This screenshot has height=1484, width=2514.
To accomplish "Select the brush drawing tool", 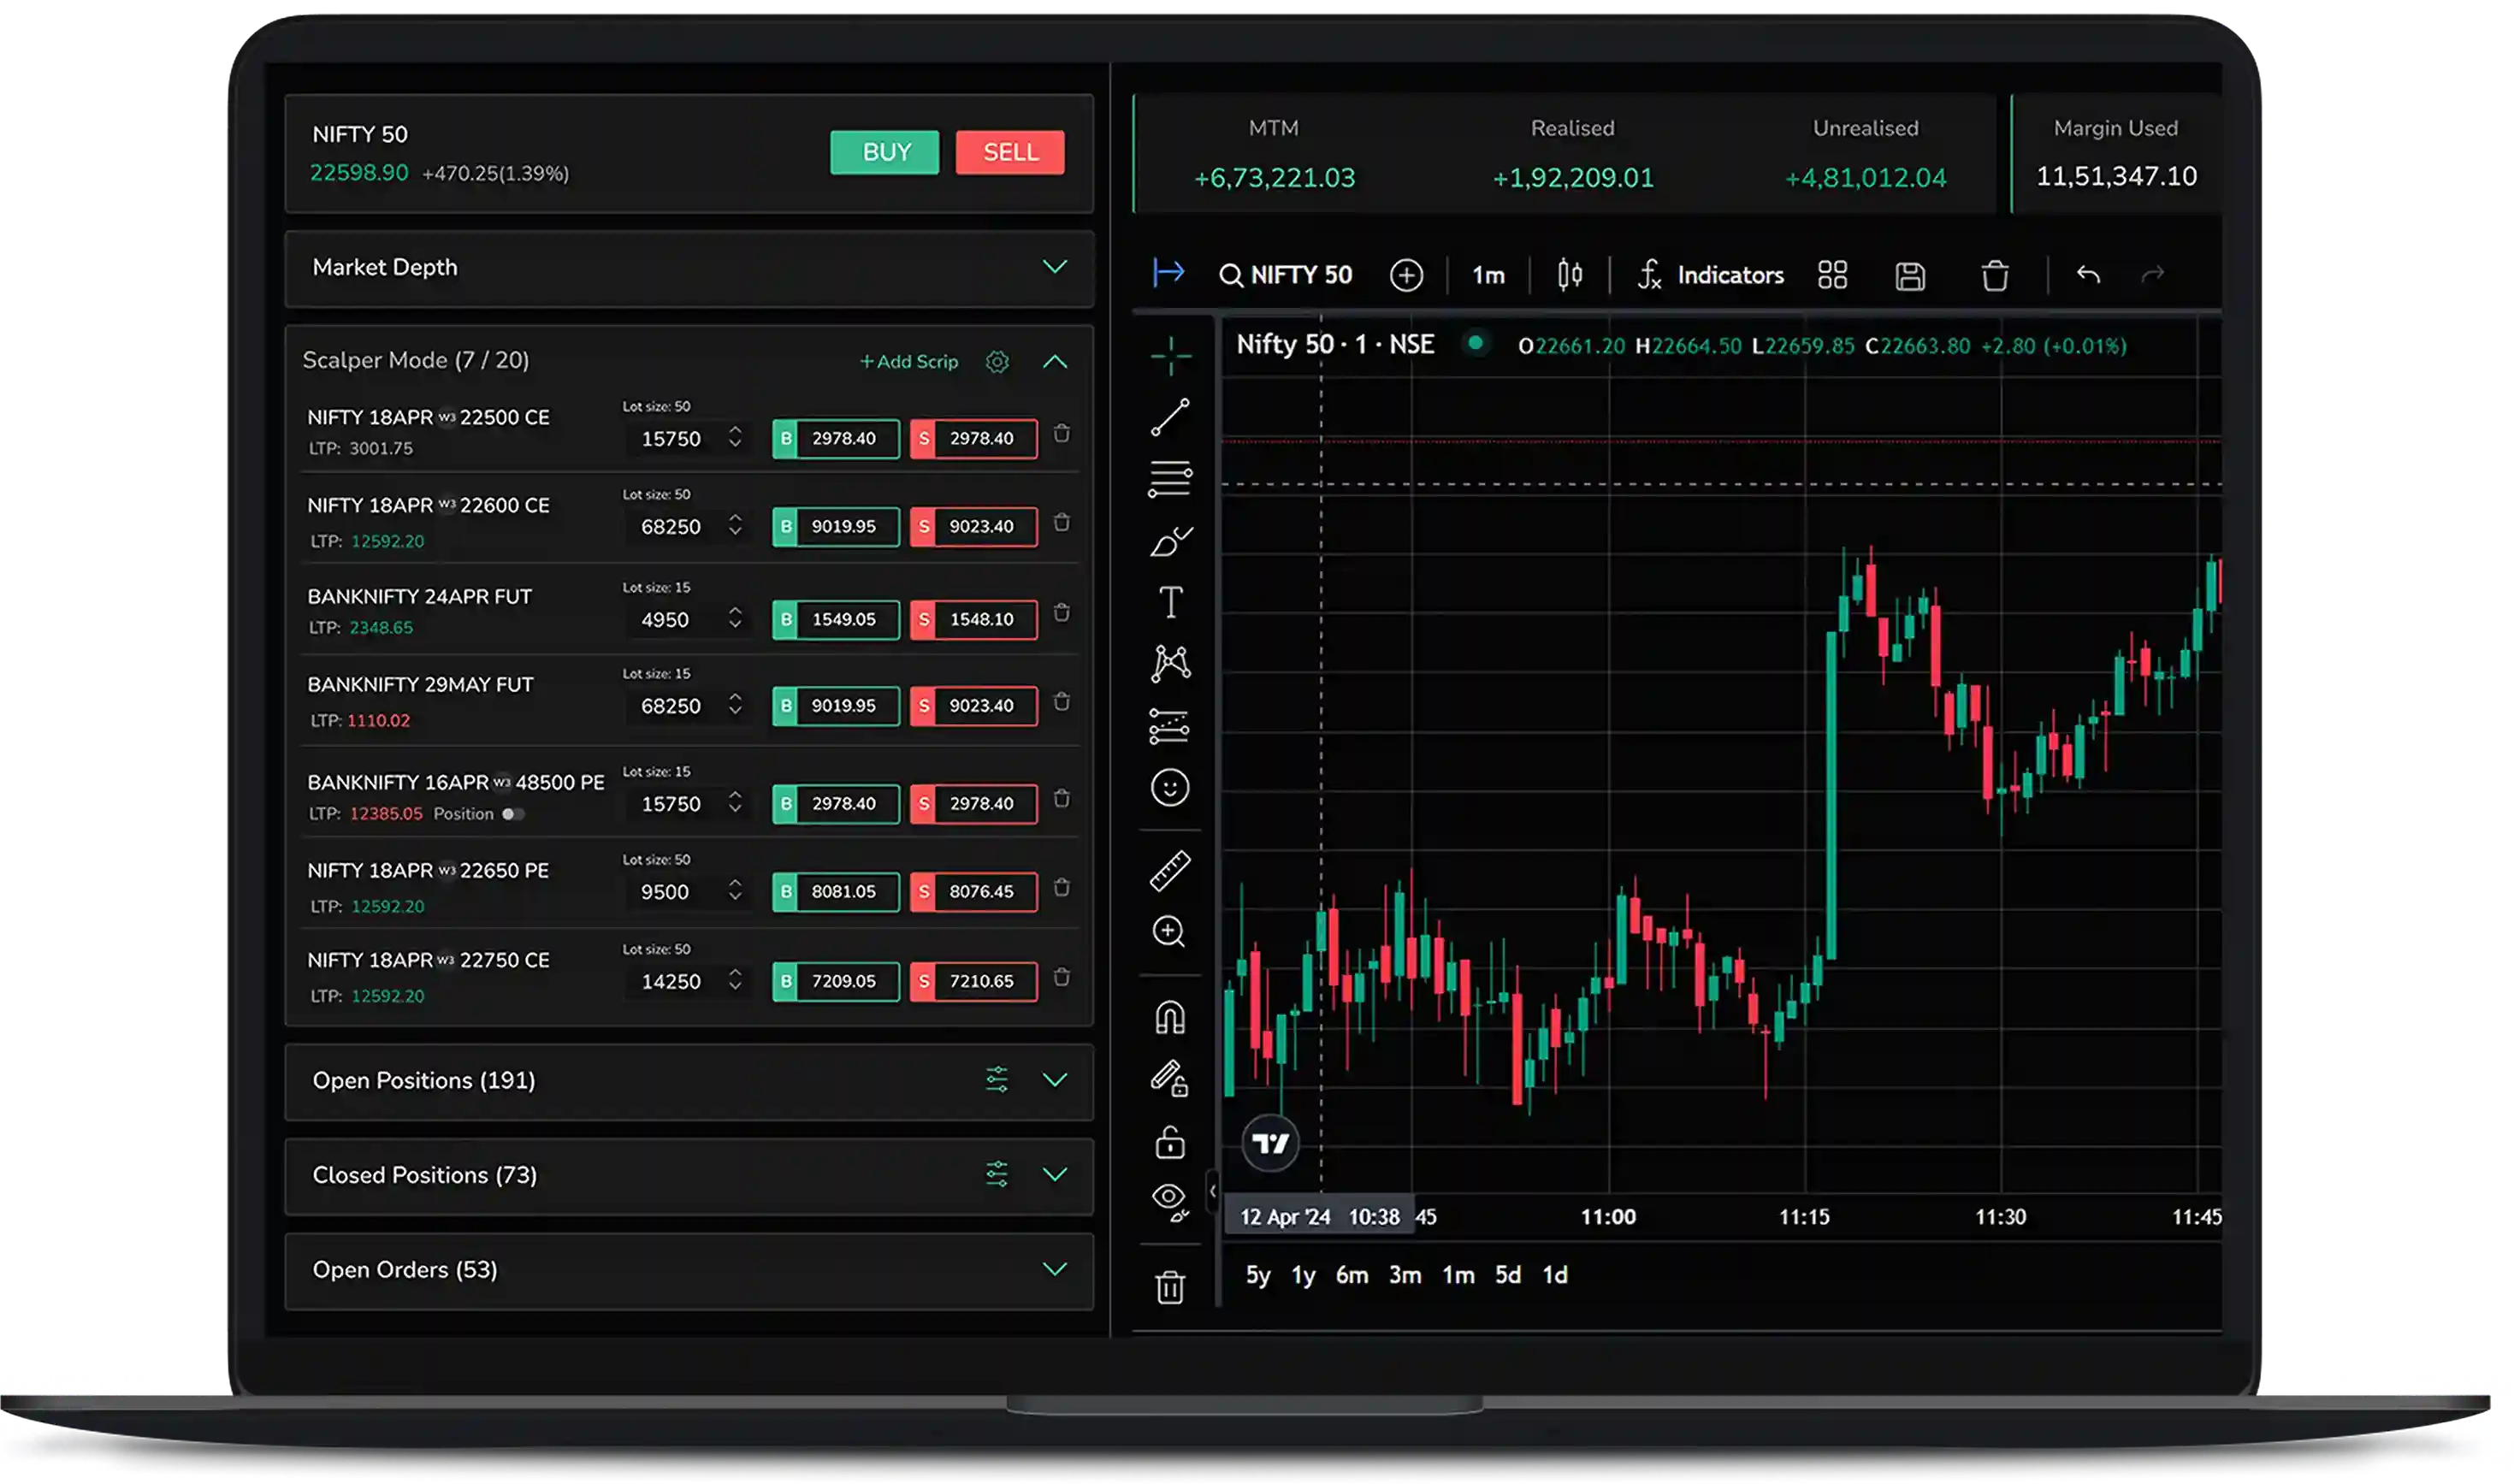I will pyautogui.click(x=1170, y=542).
